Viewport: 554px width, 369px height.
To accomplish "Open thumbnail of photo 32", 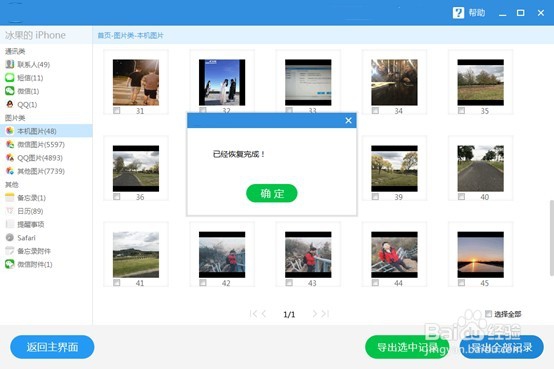I will tap(222, 82).
